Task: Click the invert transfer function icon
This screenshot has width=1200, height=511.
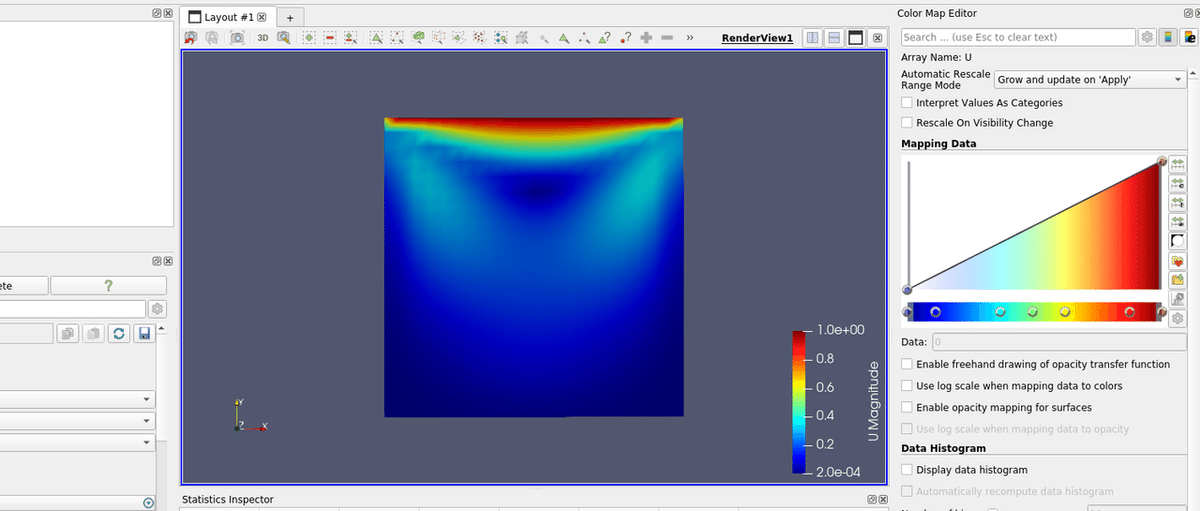Action: [x=1177, y=240]
